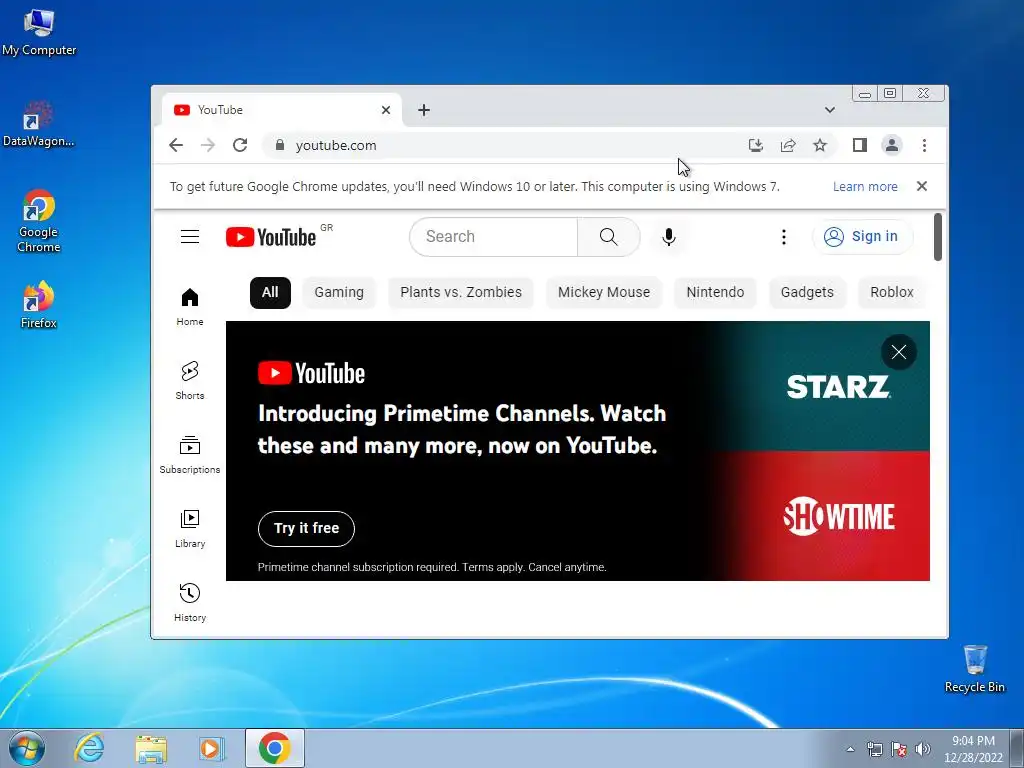Screen dimensions: 1024x768
Task: Toggle Chrome side panel
Action: (859, 145)
